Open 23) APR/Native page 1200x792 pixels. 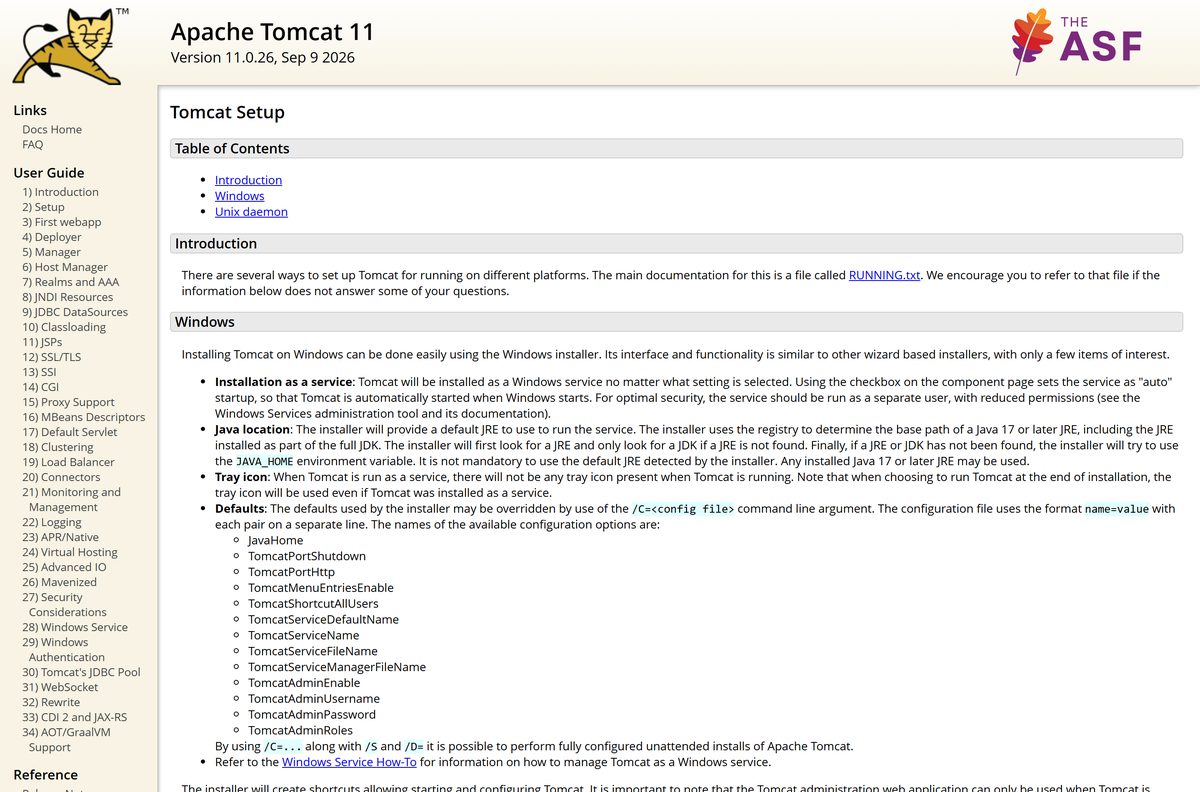[x=60, y=537]
